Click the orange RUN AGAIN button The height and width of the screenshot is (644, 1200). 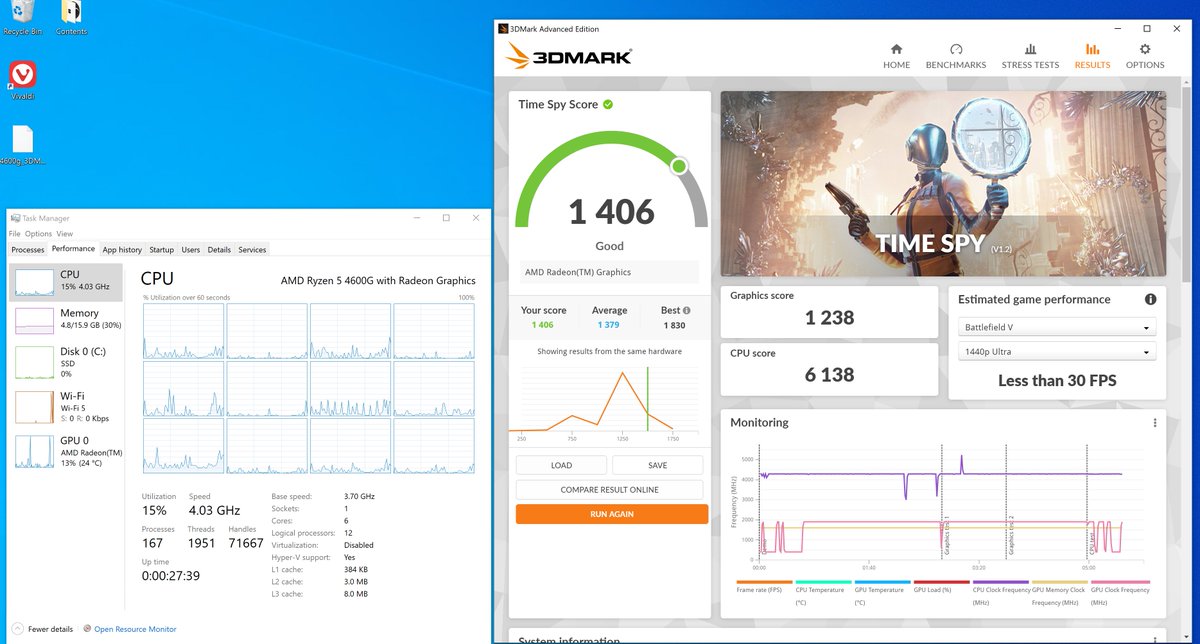612,514
